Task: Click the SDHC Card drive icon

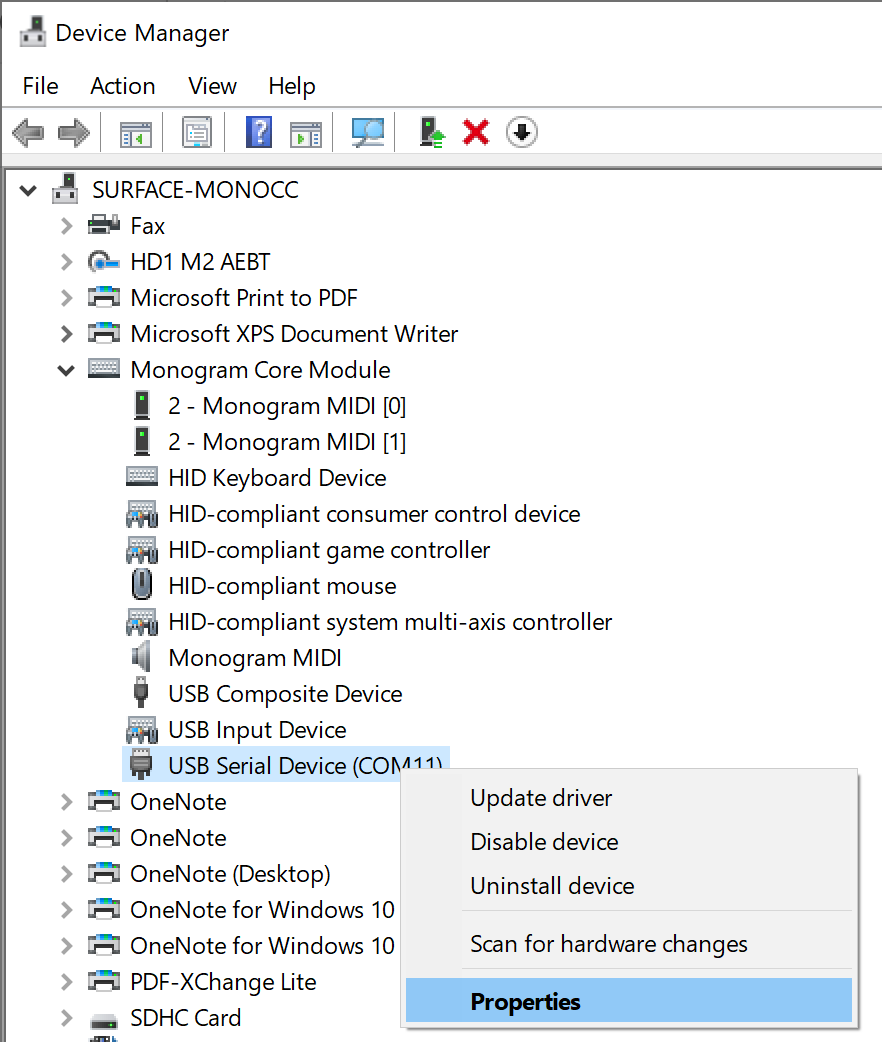Action: pos(104,1019)
